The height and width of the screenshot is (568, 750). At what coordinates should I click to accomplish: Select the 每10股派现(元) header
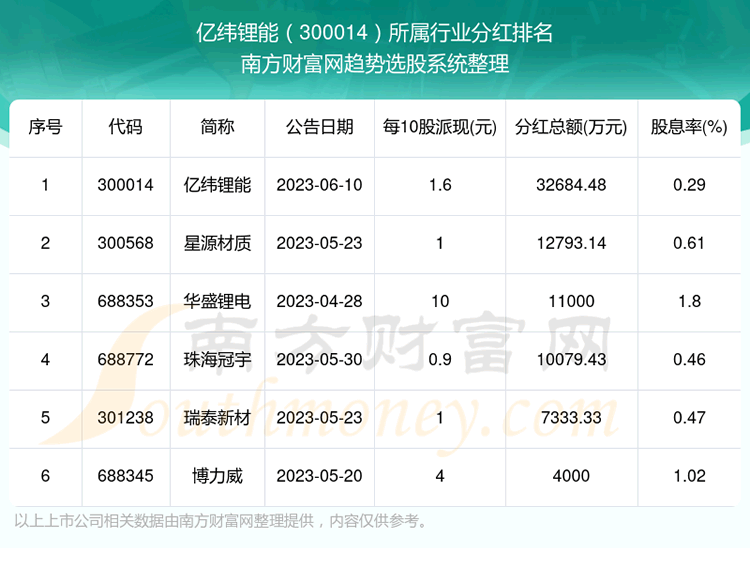tap(440, 127)
